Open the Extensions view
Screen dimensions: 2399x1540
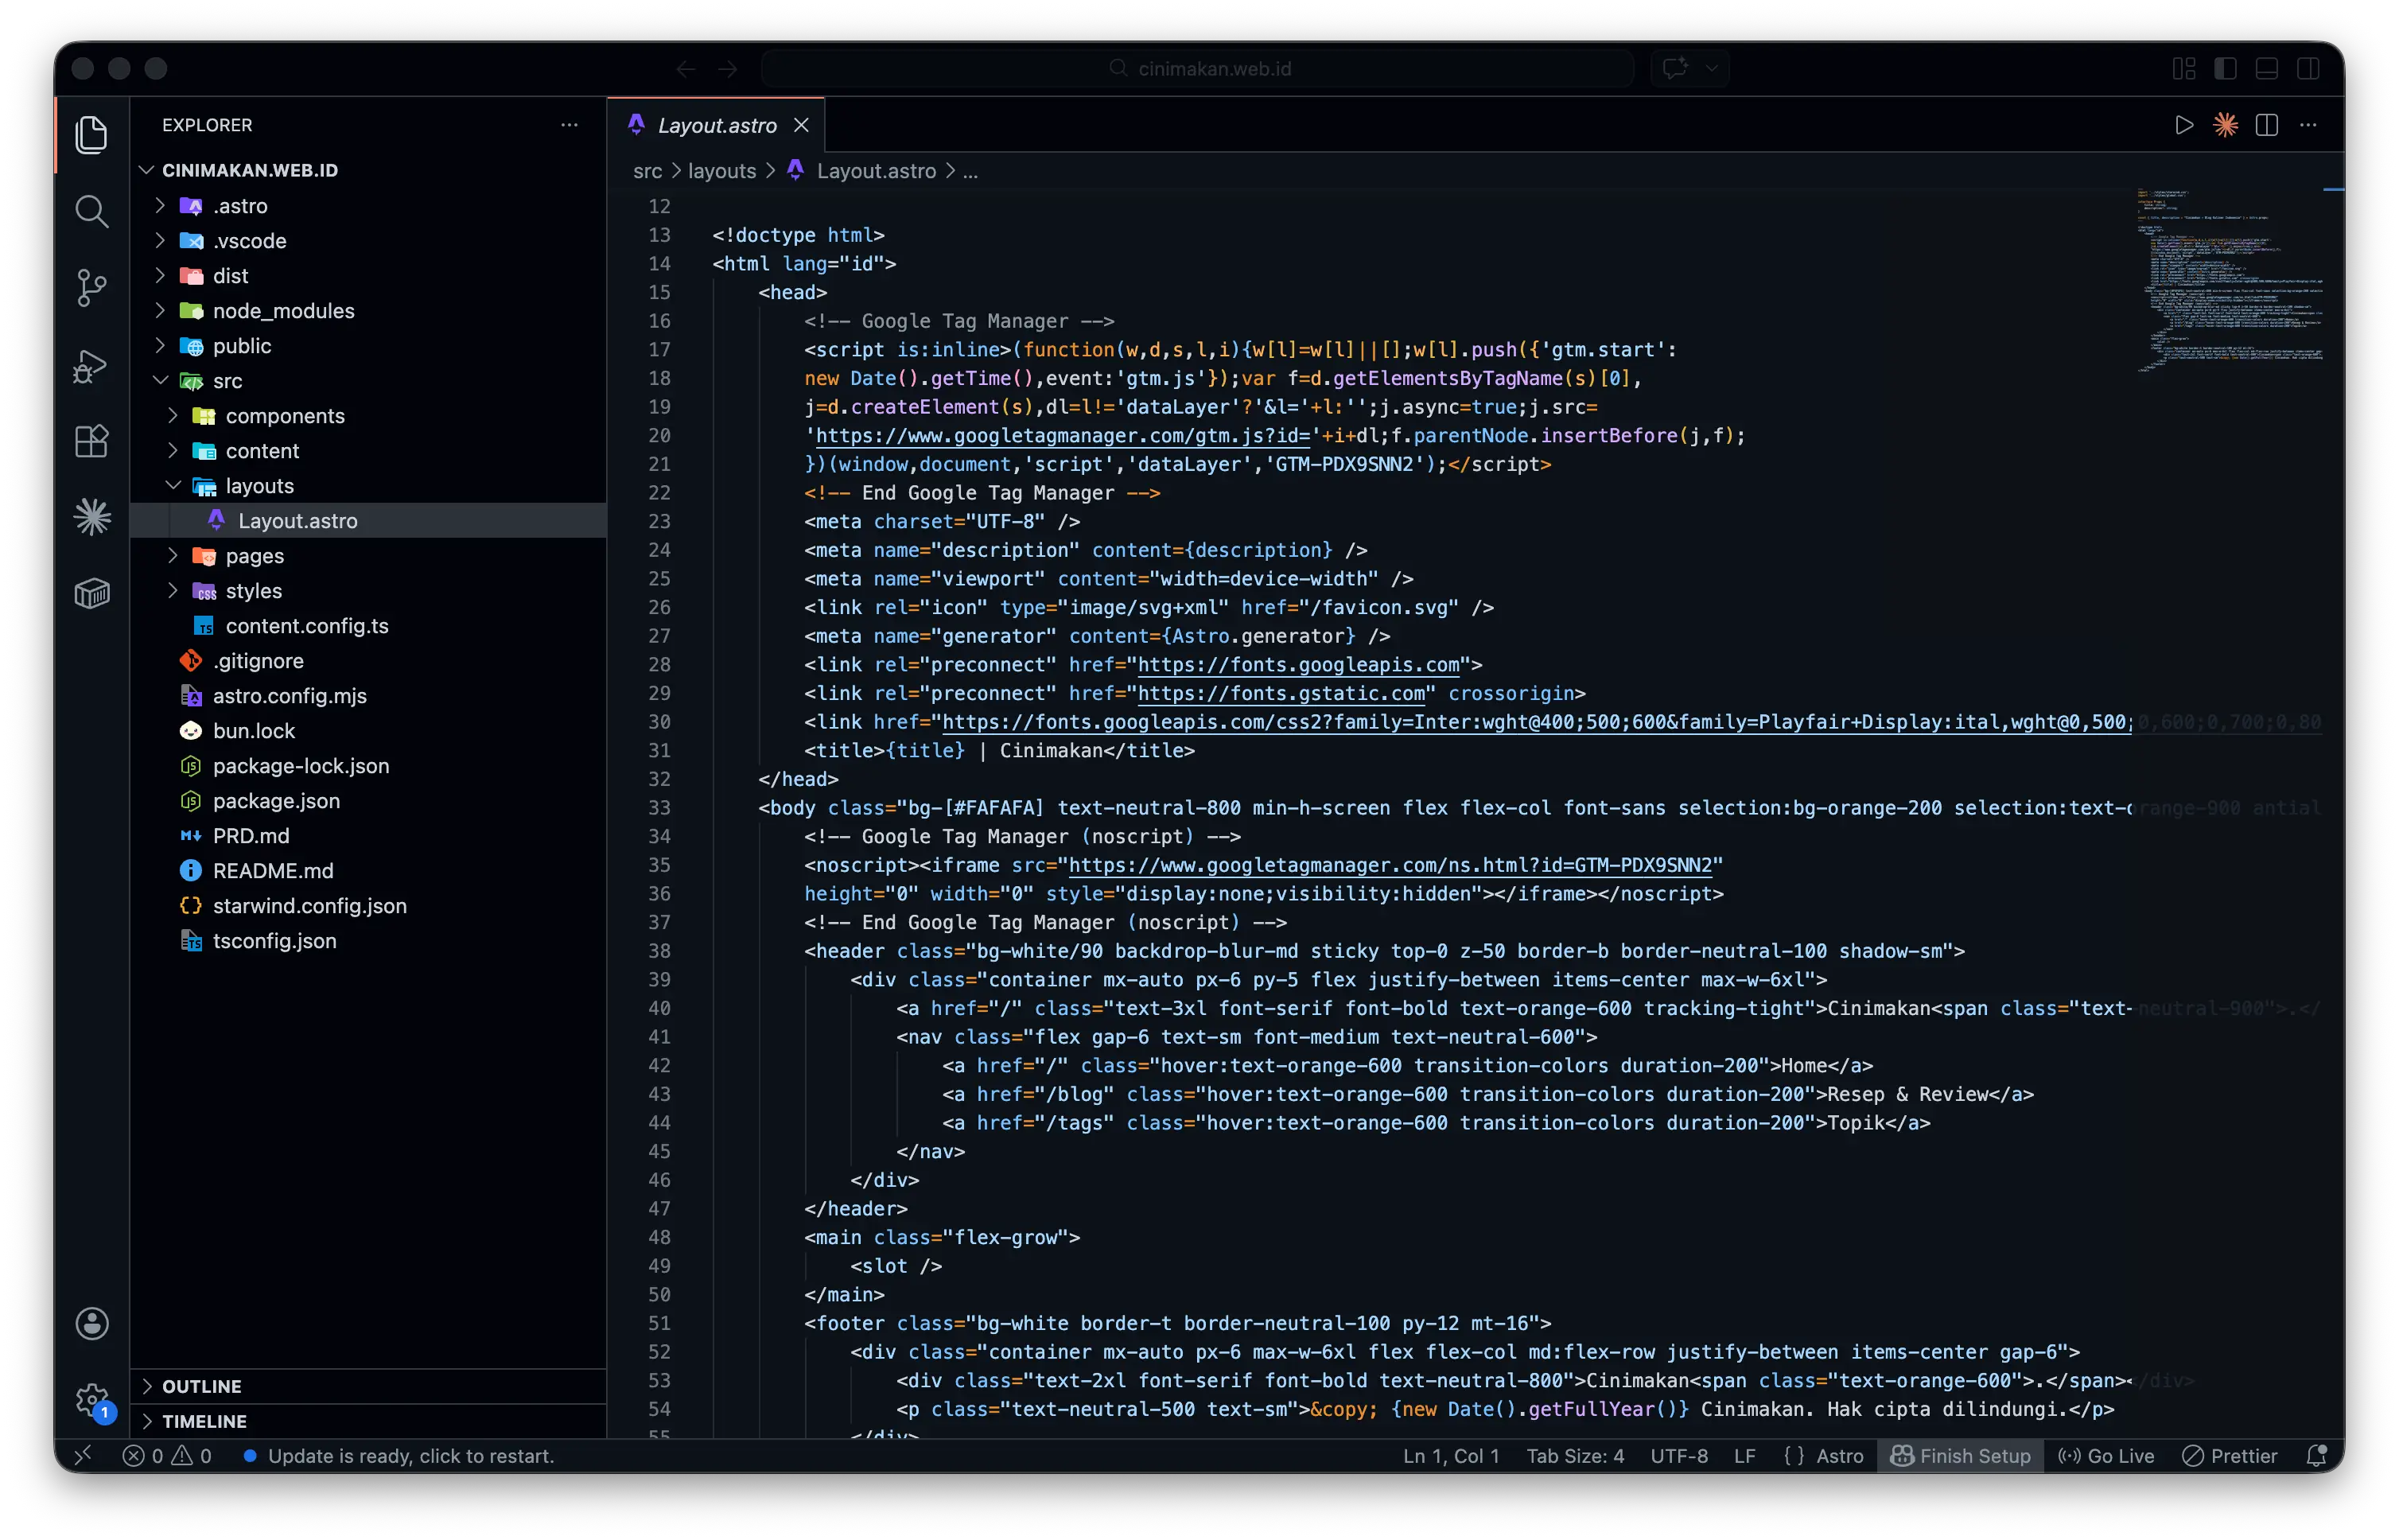click(92, 441)
